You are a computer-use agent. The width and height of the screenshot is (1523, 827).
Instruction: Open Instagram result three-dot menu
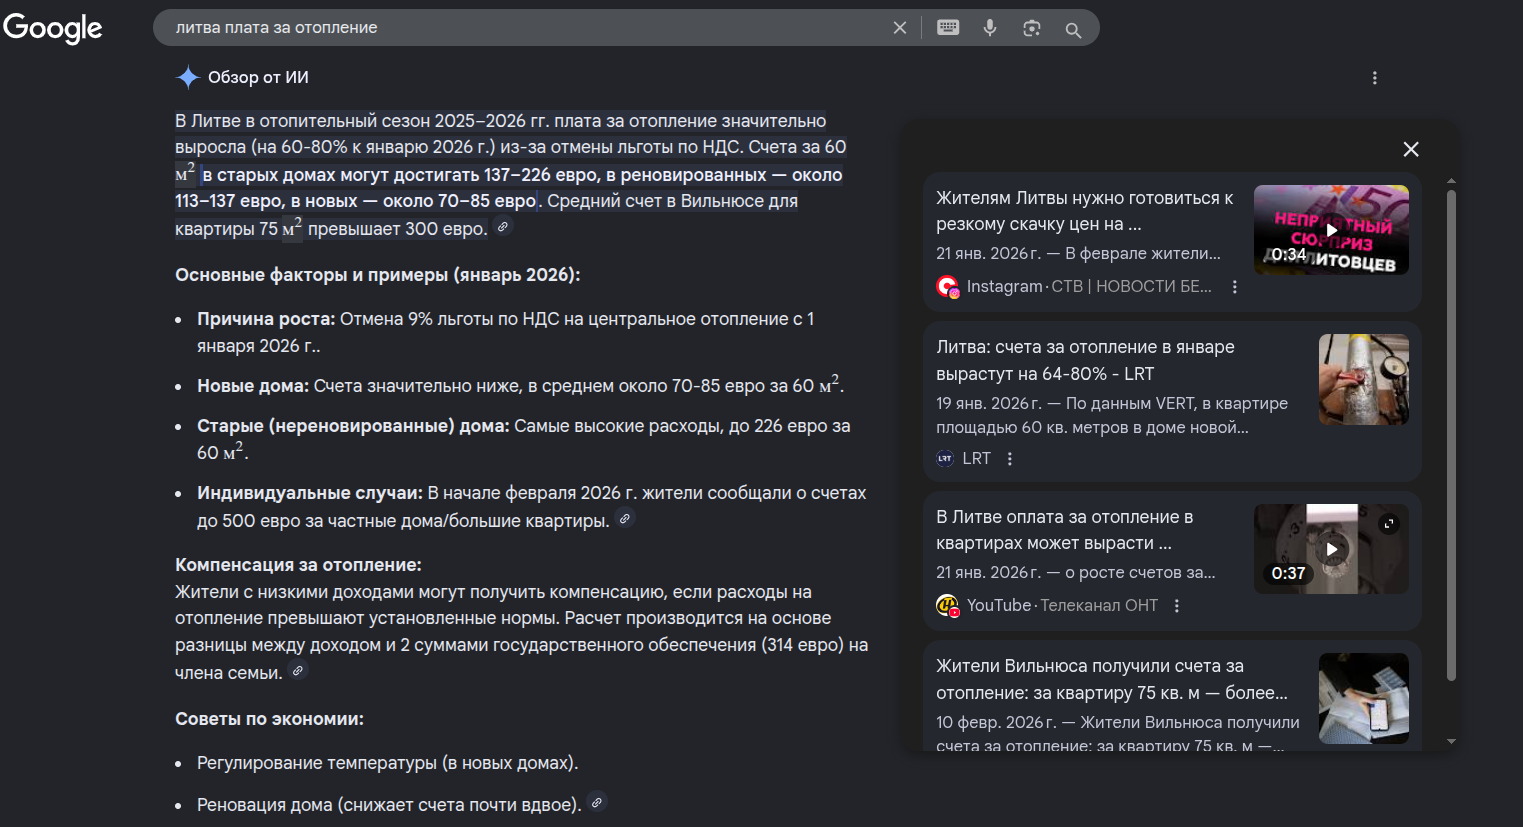pyautogui.click(x=1235, y=287)
